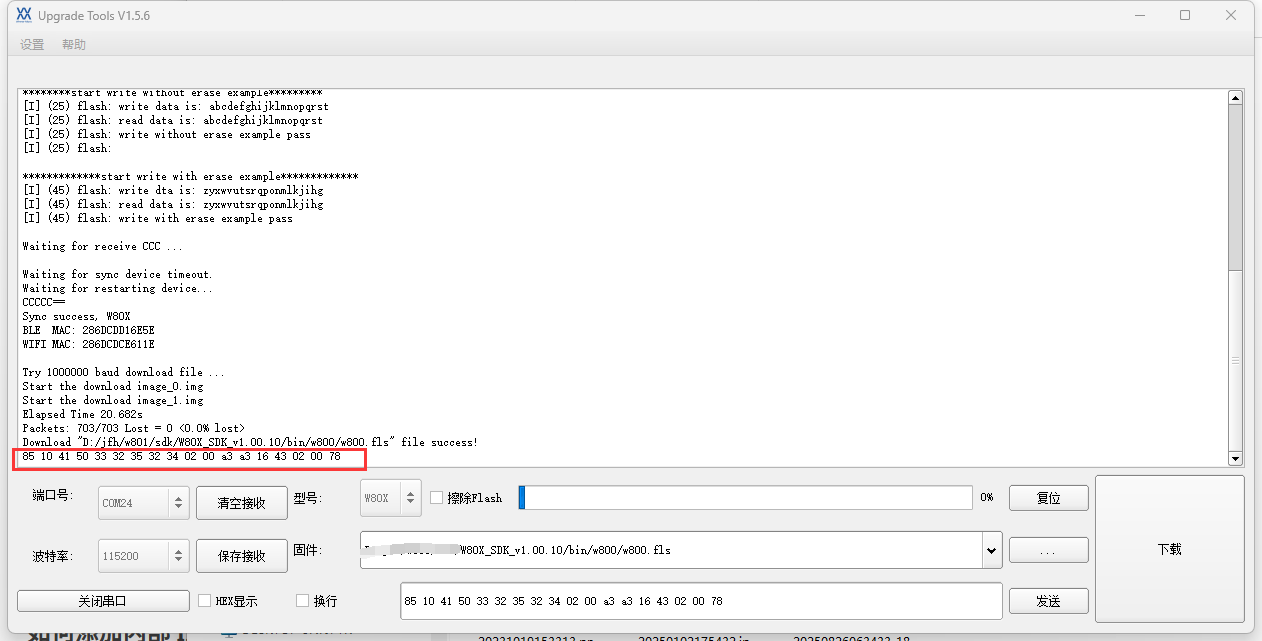This screenshot has width=1262, height=641.
Task: Start flashing with the 下载 button
Action: click(1169, 549)
